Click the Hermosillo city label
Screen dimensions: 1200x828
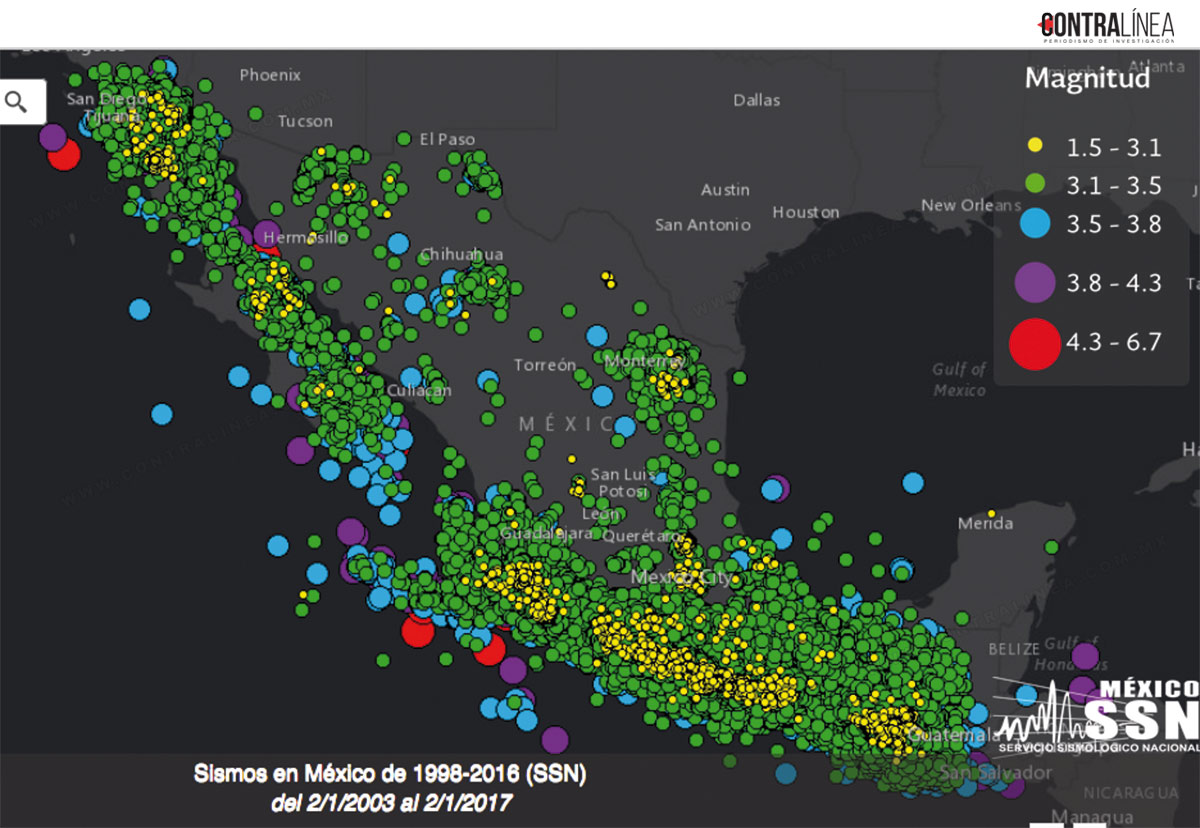(x=305, y=238)
